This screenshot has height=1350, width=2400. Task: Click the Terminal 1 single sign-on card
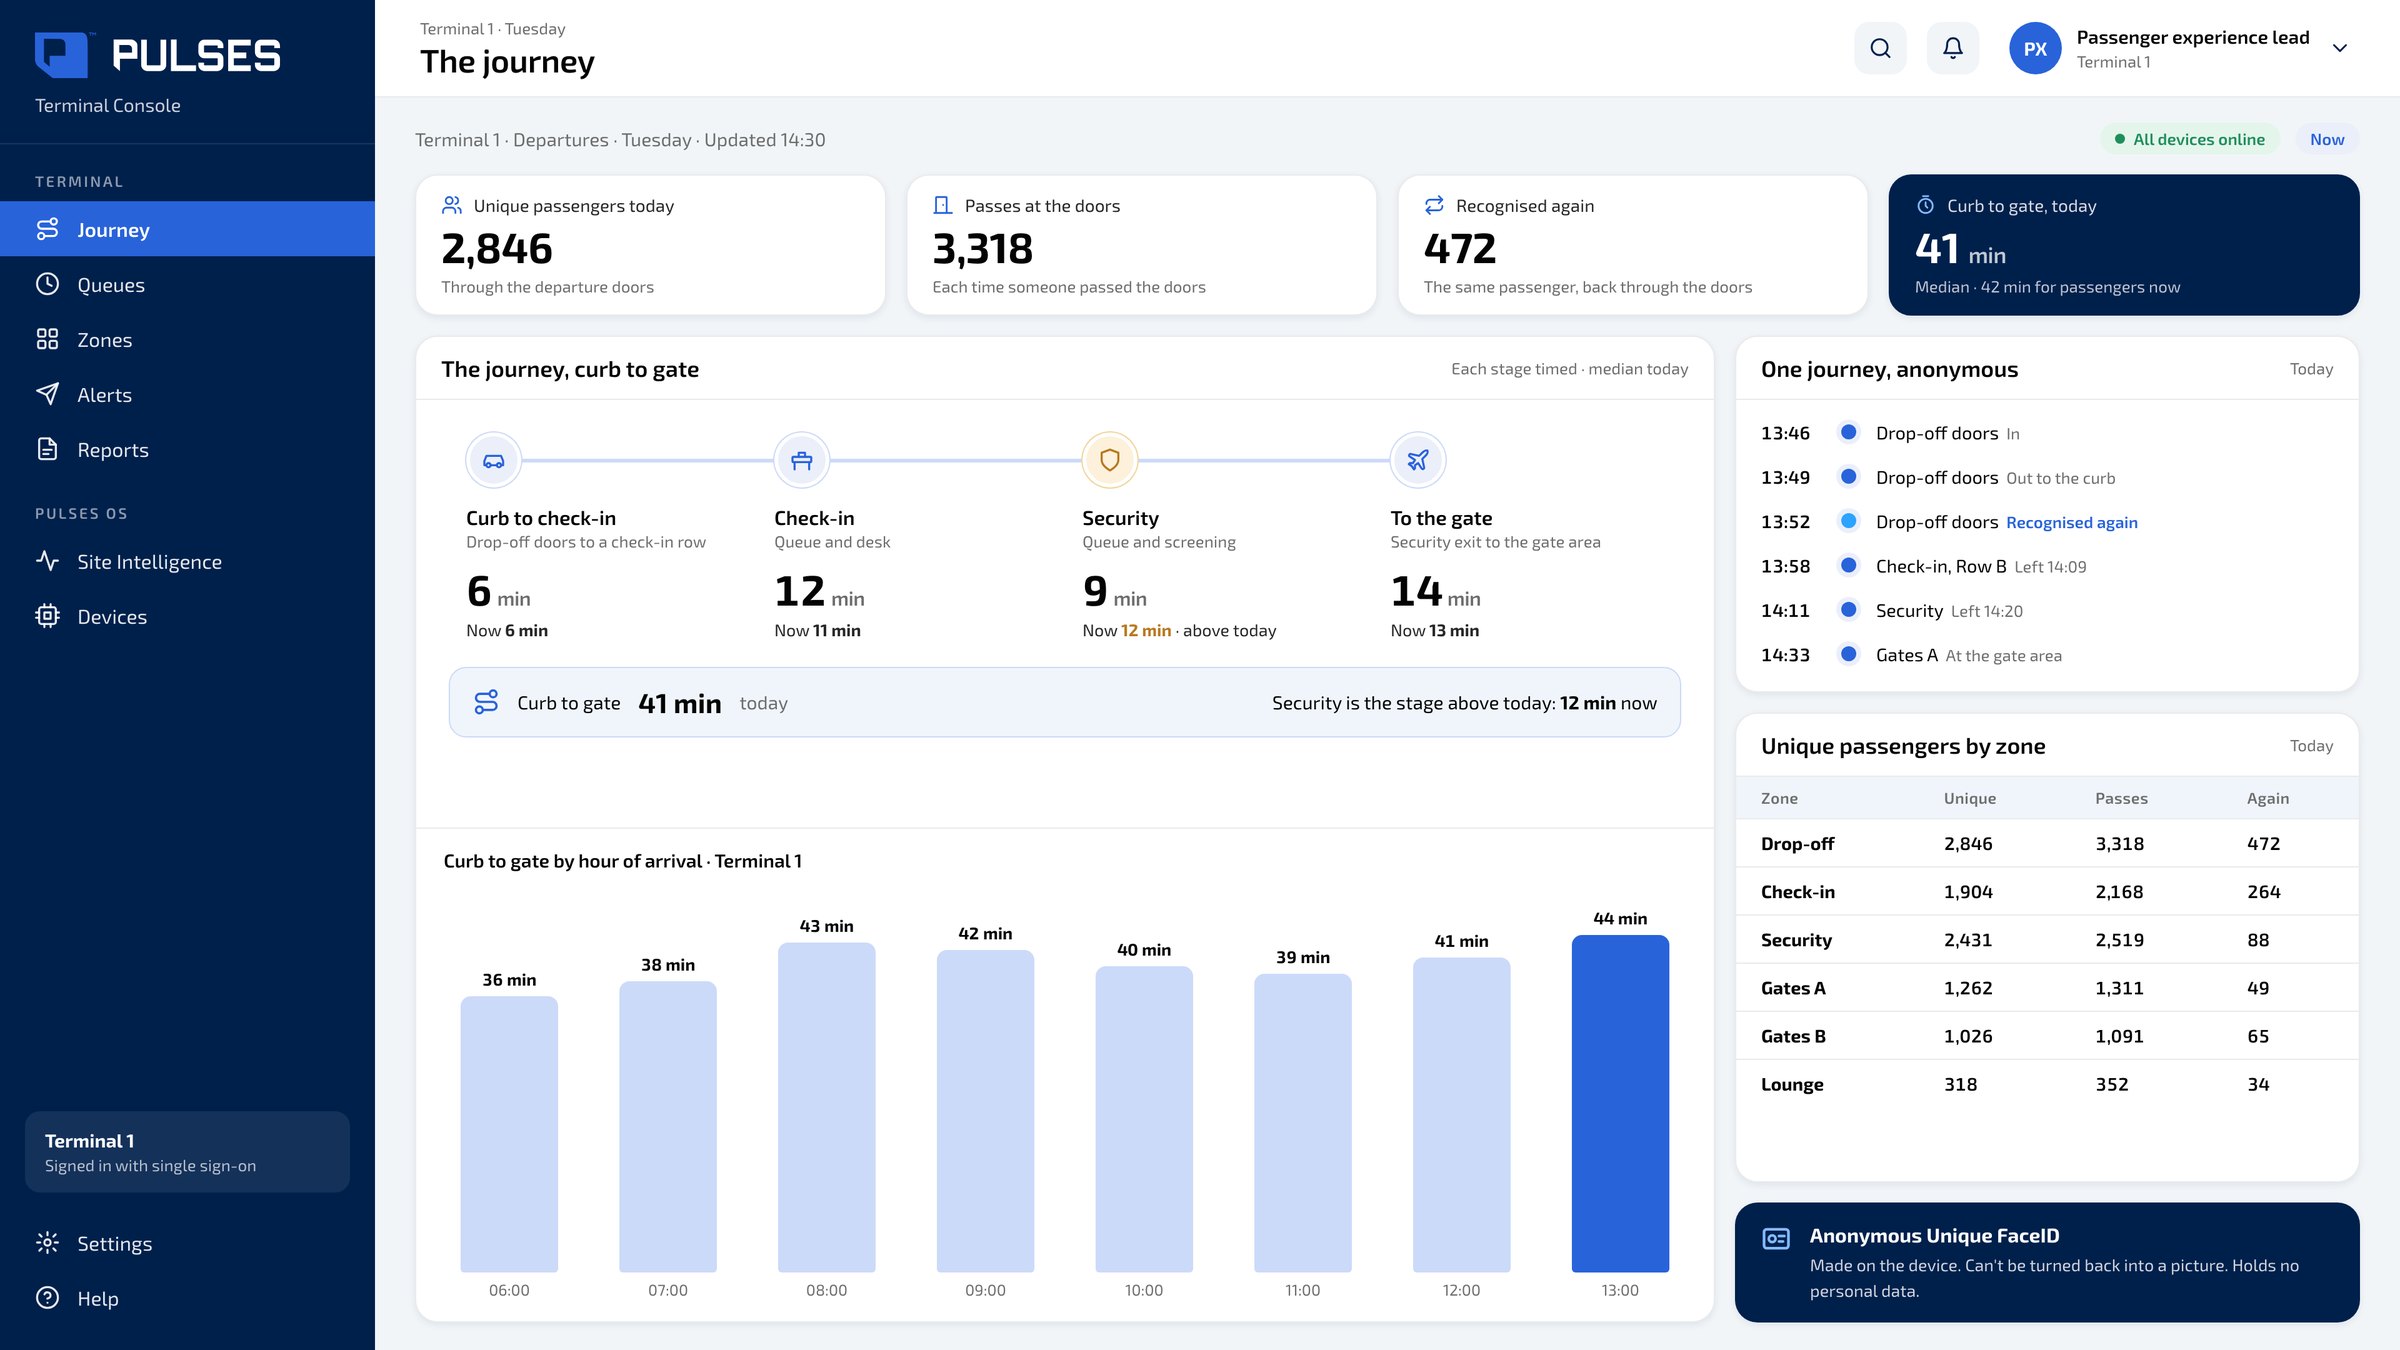click(187, 1152)
